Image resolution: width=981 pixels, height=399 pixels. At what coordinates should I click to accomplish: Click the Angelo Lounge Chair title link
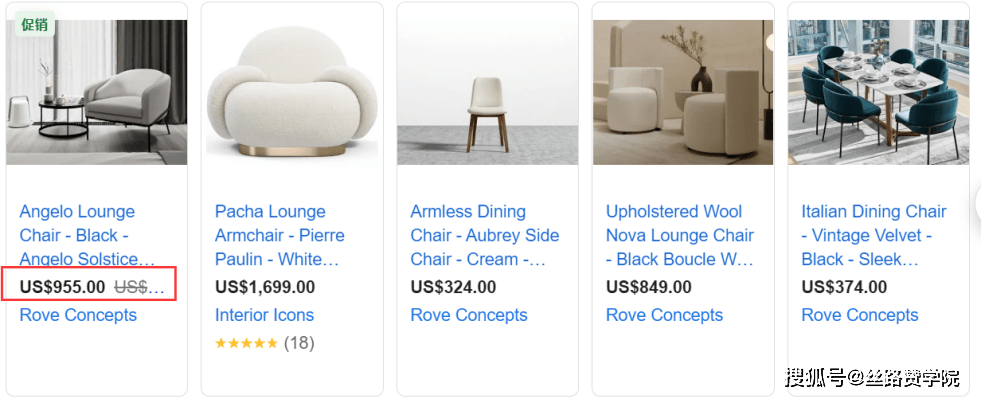coord(88,235)
